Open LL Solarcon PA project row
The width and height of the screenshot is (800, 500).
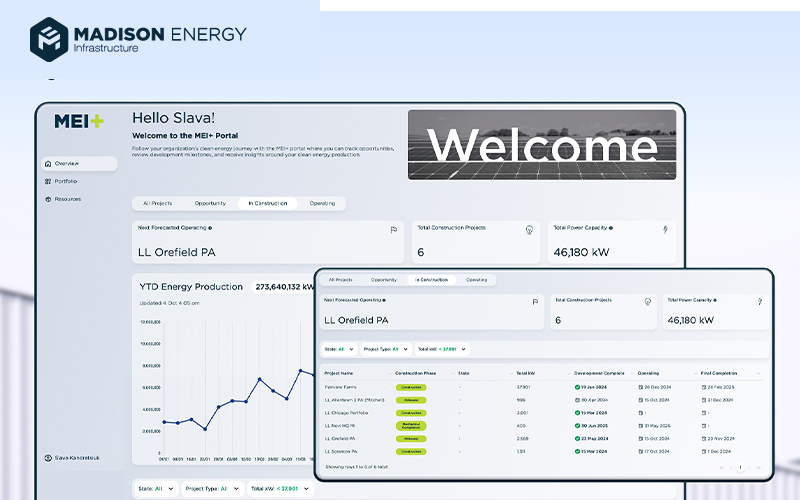click(x=544, y=452)
